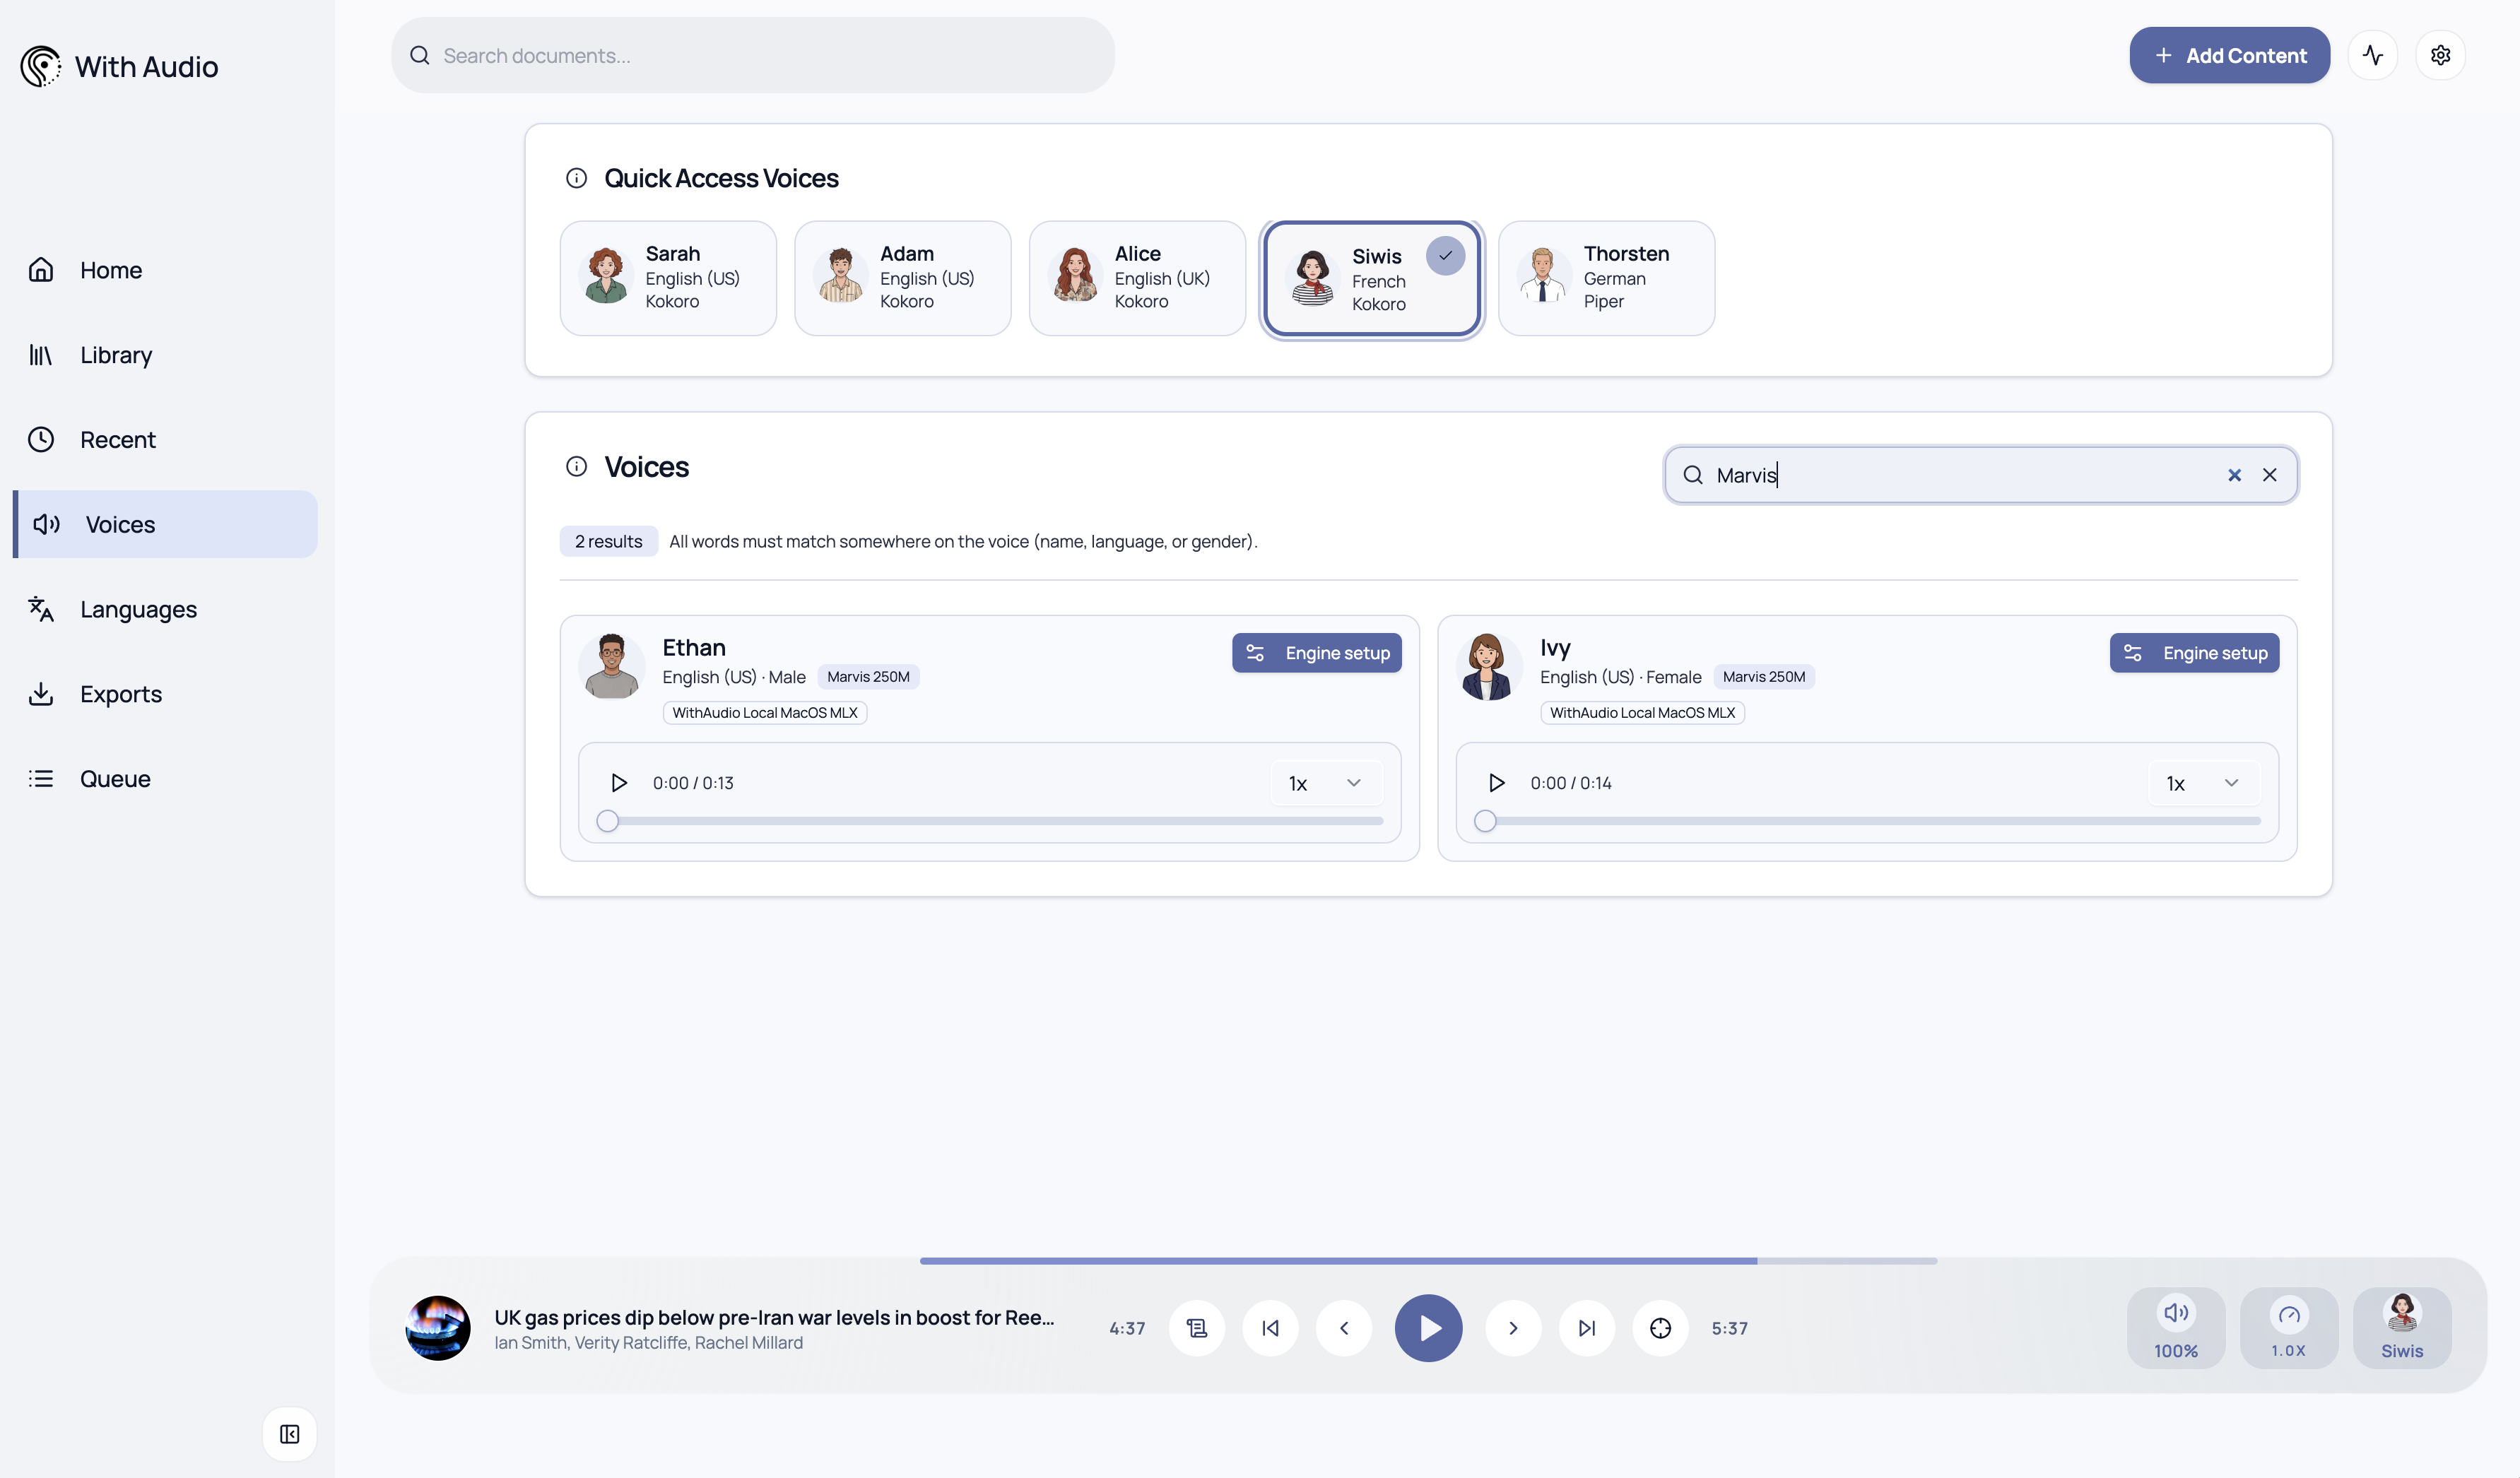Go to Languages in the sidebar
The image size is (2520, 1478).
click(138, 609)
